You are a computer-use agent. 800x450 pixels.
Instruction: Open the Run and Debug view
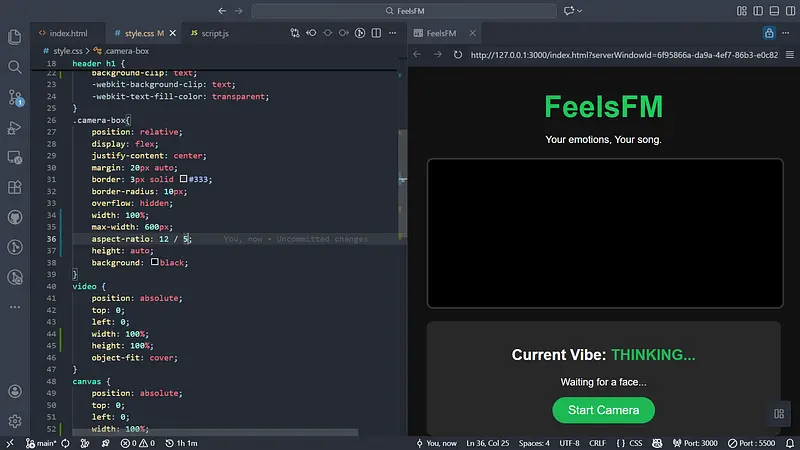15,127
